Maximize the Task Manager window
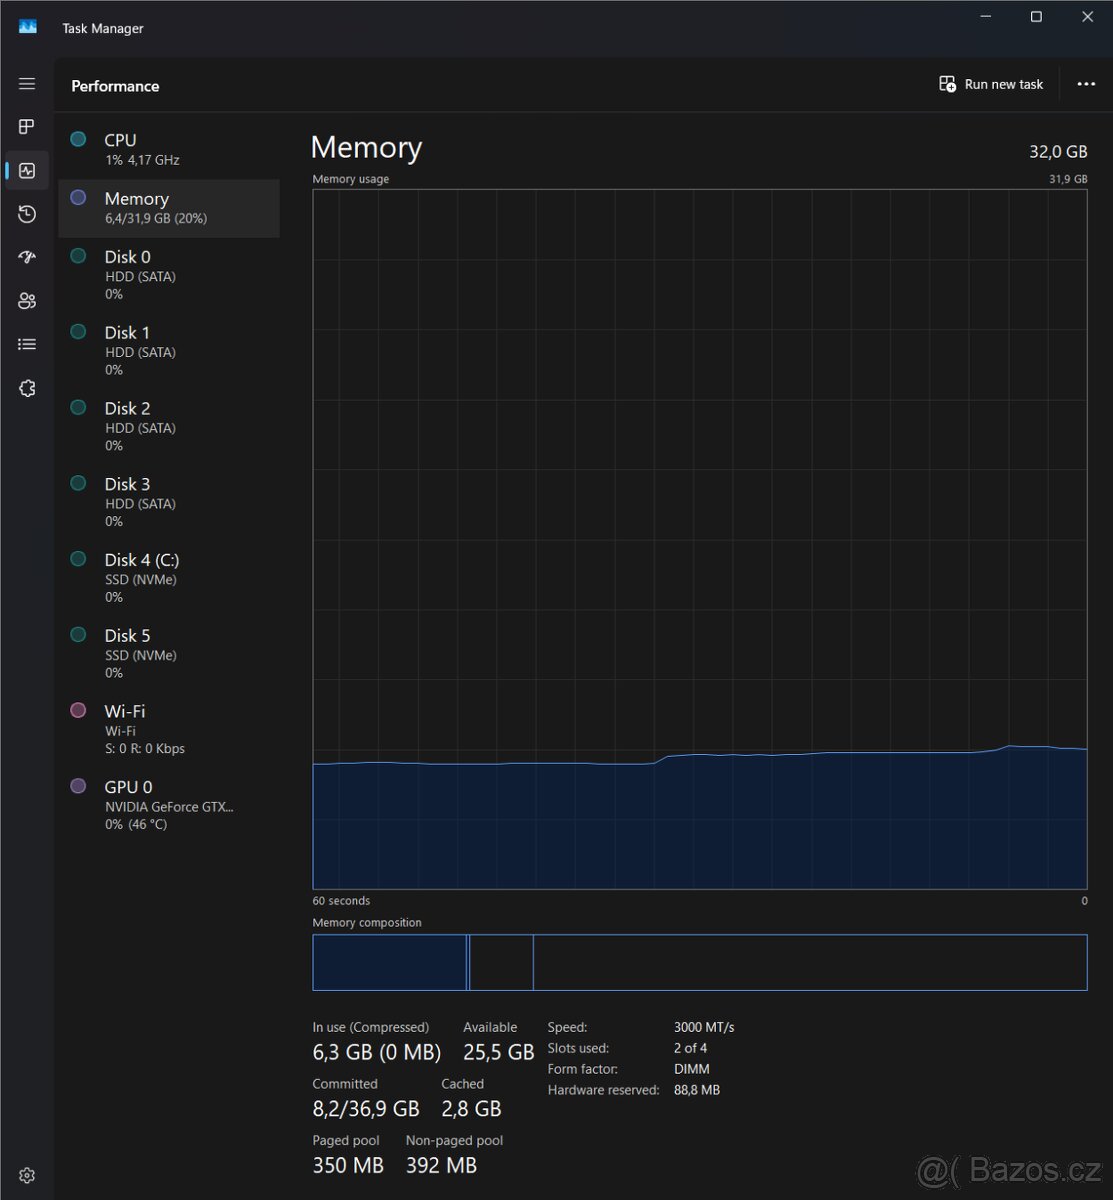Screen dimensions: 1113x1200 click(1036, 17)
